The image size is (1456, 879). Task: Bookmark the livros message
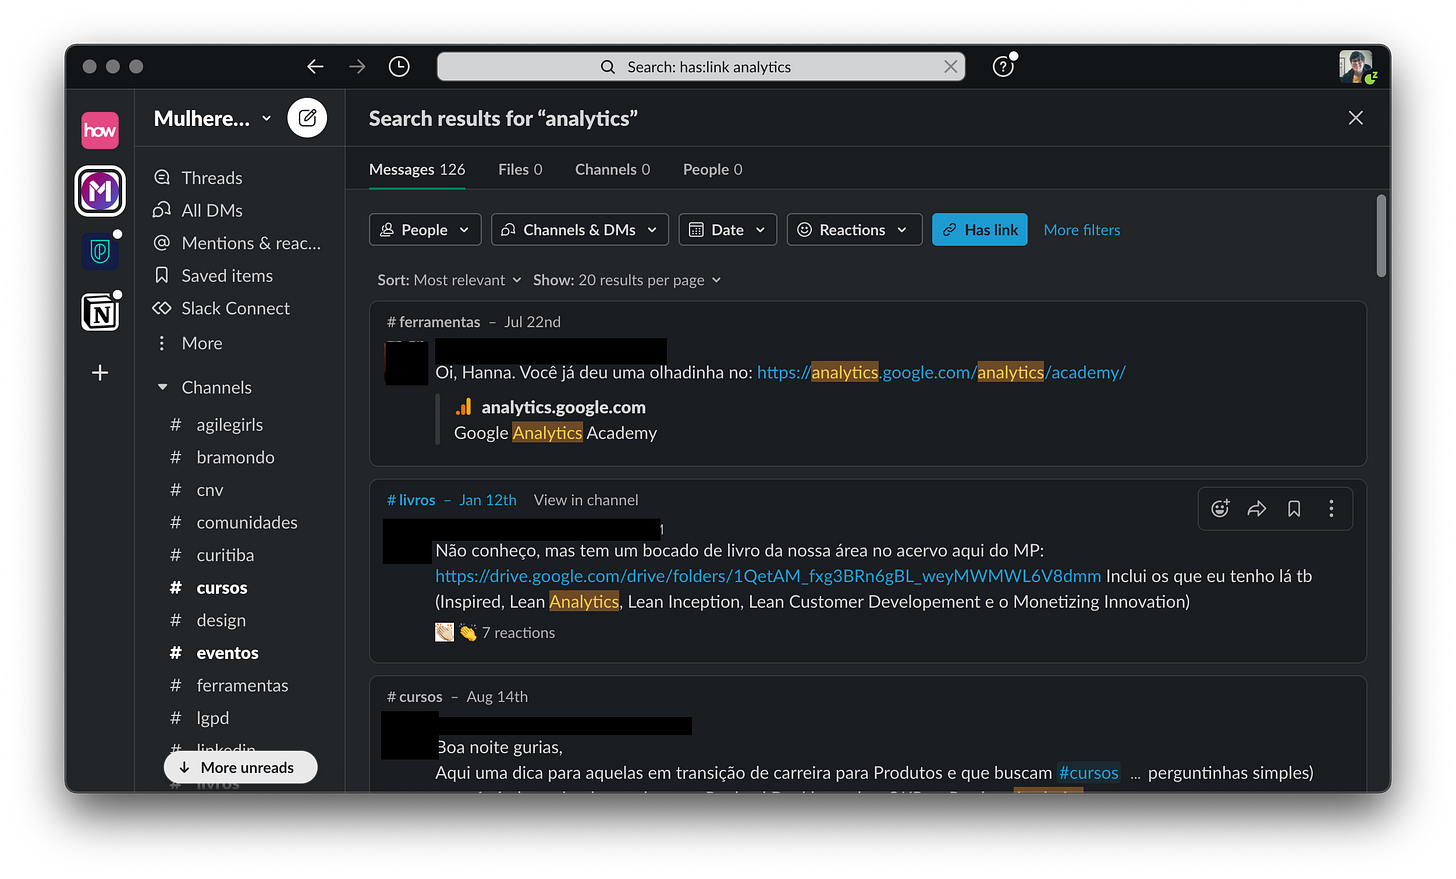point(1294,509)
